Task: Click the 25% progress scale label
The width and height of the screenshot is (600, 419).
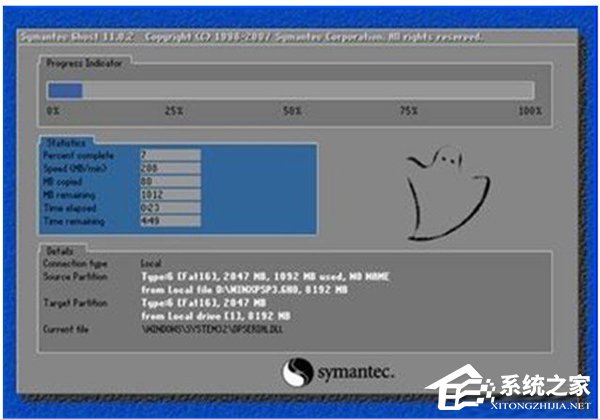Action: coord(174,111)
